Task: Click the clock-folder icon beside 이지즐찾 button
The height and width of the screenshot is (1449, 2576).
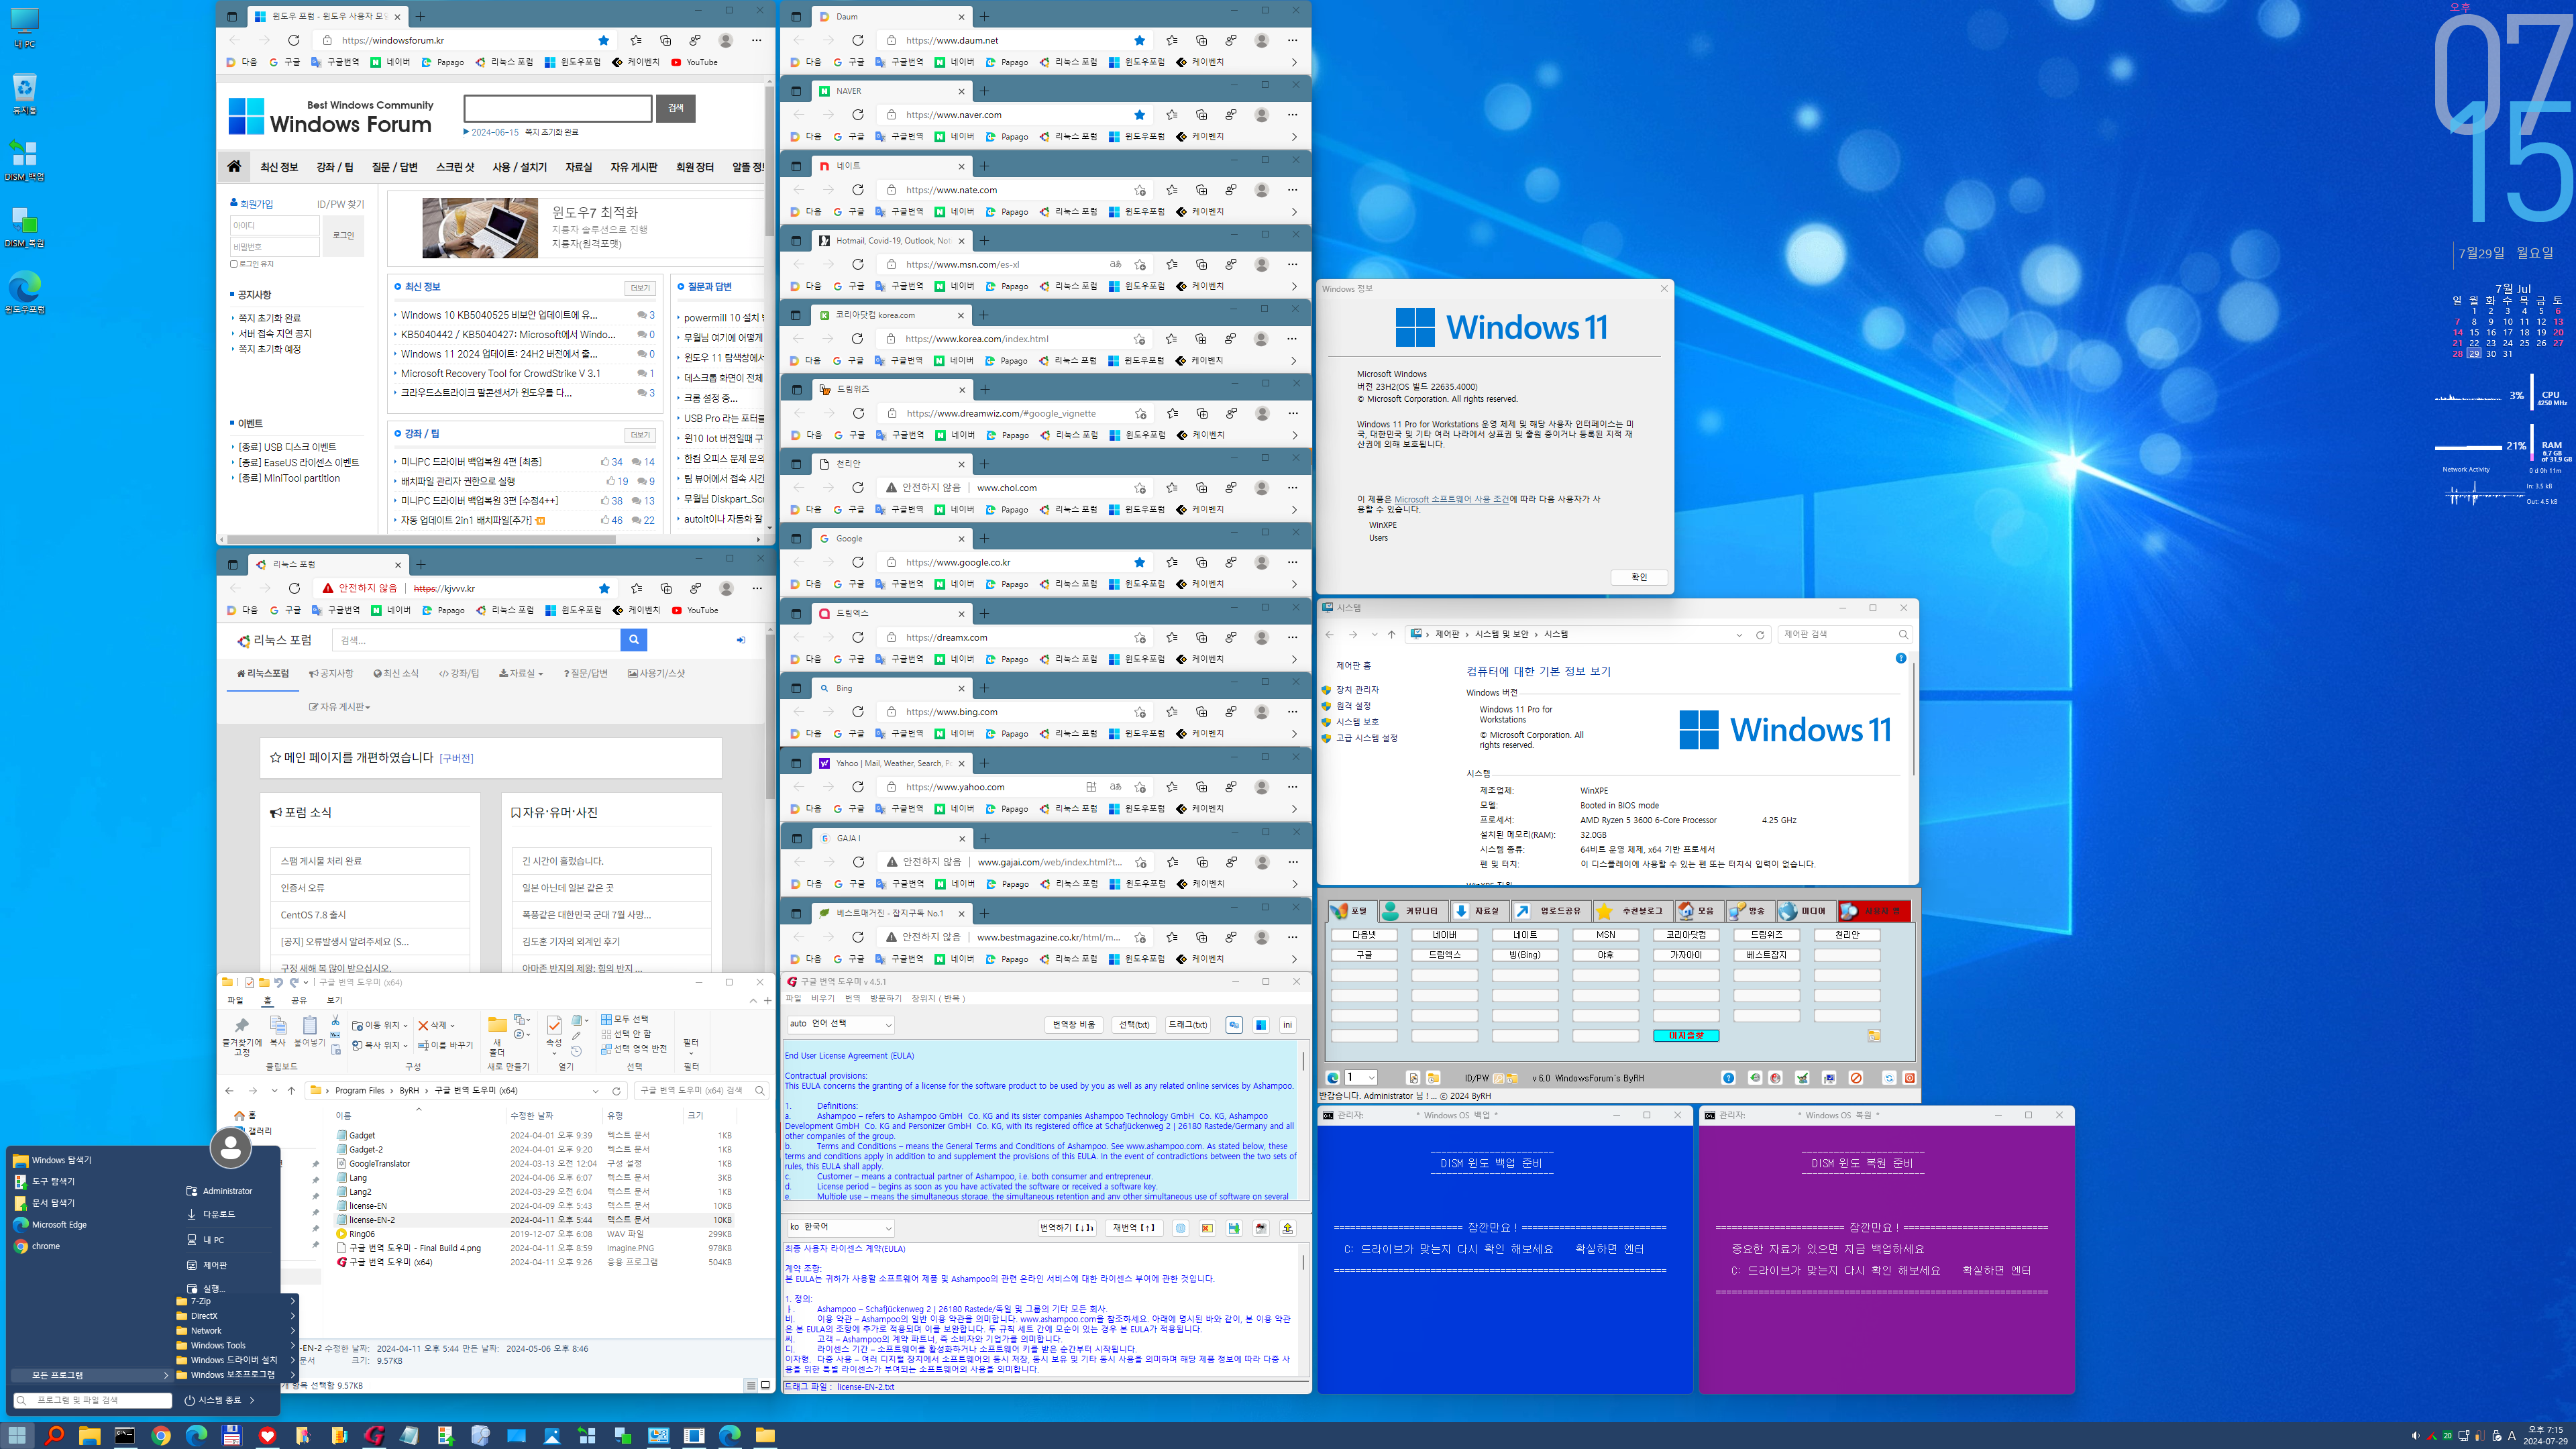Action: (1874, 1036)
